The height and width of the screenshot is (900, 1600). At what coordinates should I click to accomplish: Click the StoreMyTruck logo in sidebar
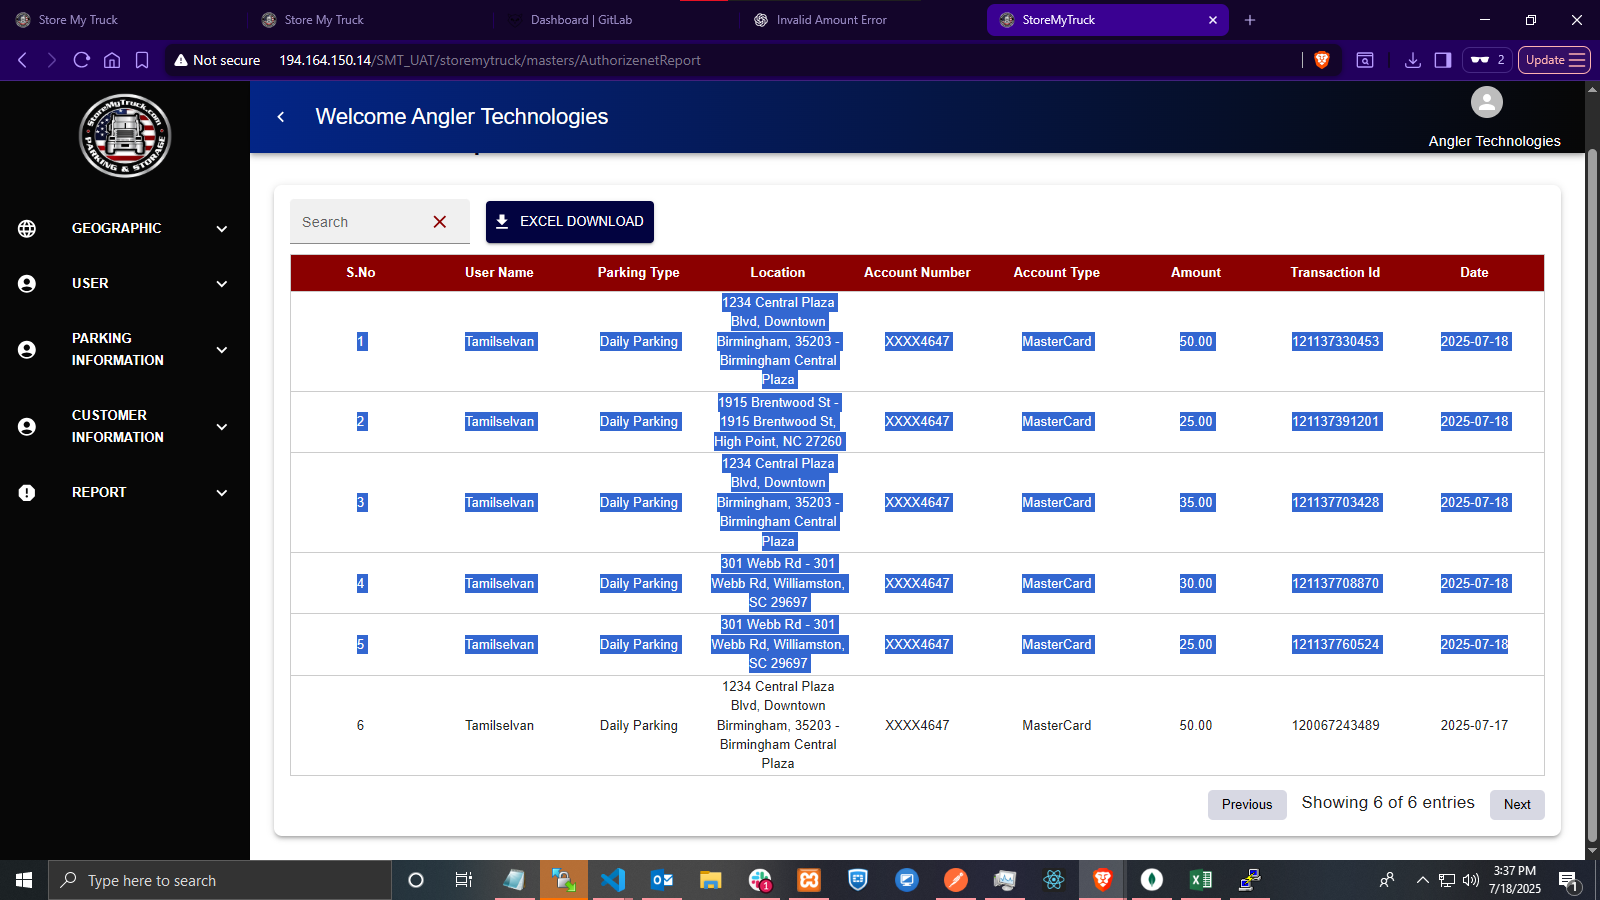pyautogui.click(x=125, y=136)
